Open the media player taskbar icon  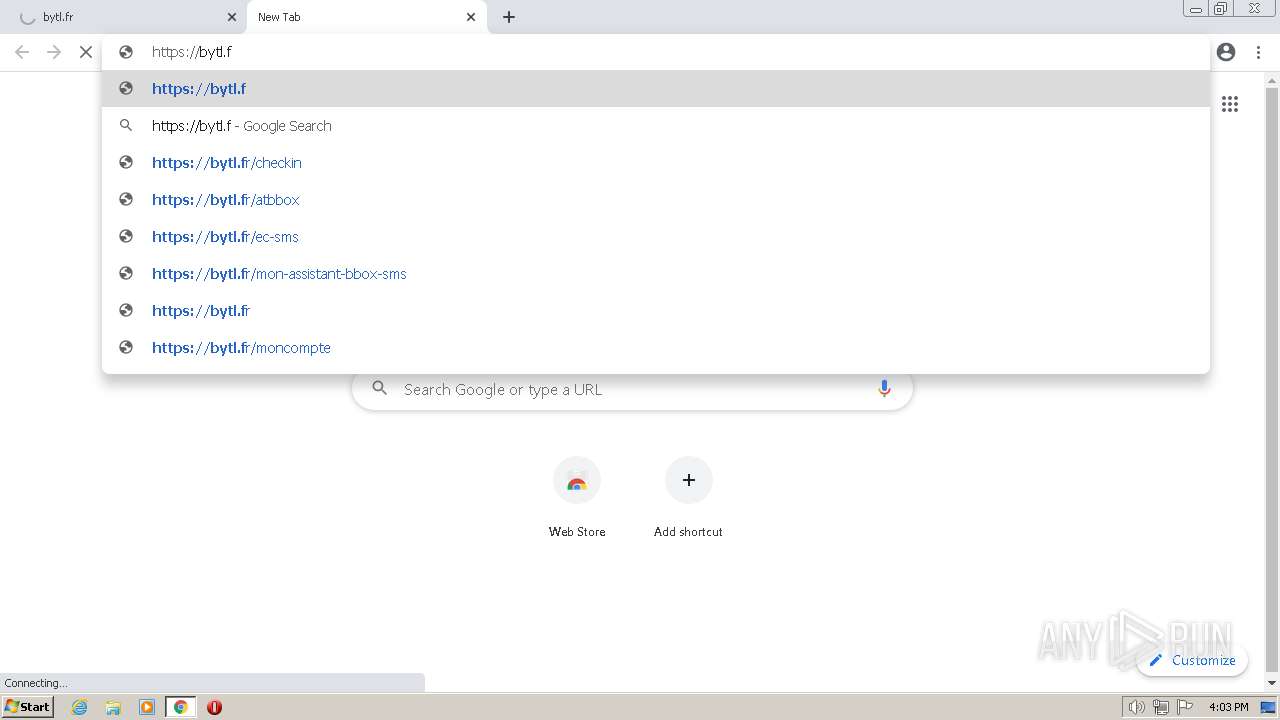click(147, 707)
